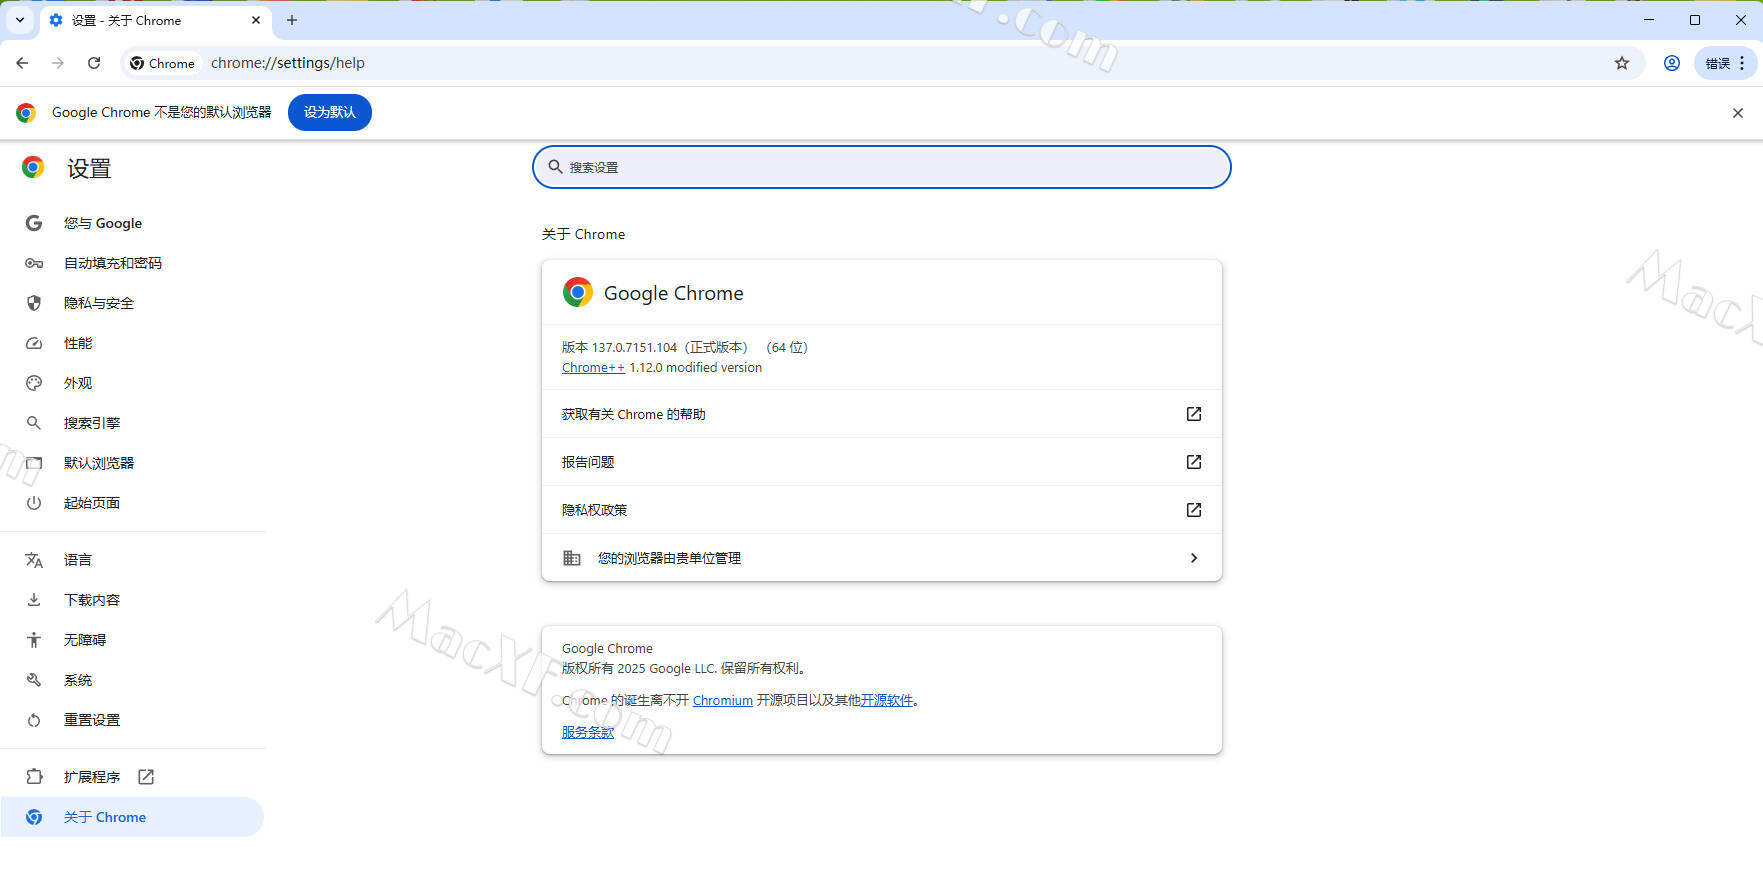Select 关于 Chrome in the sidebar

click(x=132, y=817)
